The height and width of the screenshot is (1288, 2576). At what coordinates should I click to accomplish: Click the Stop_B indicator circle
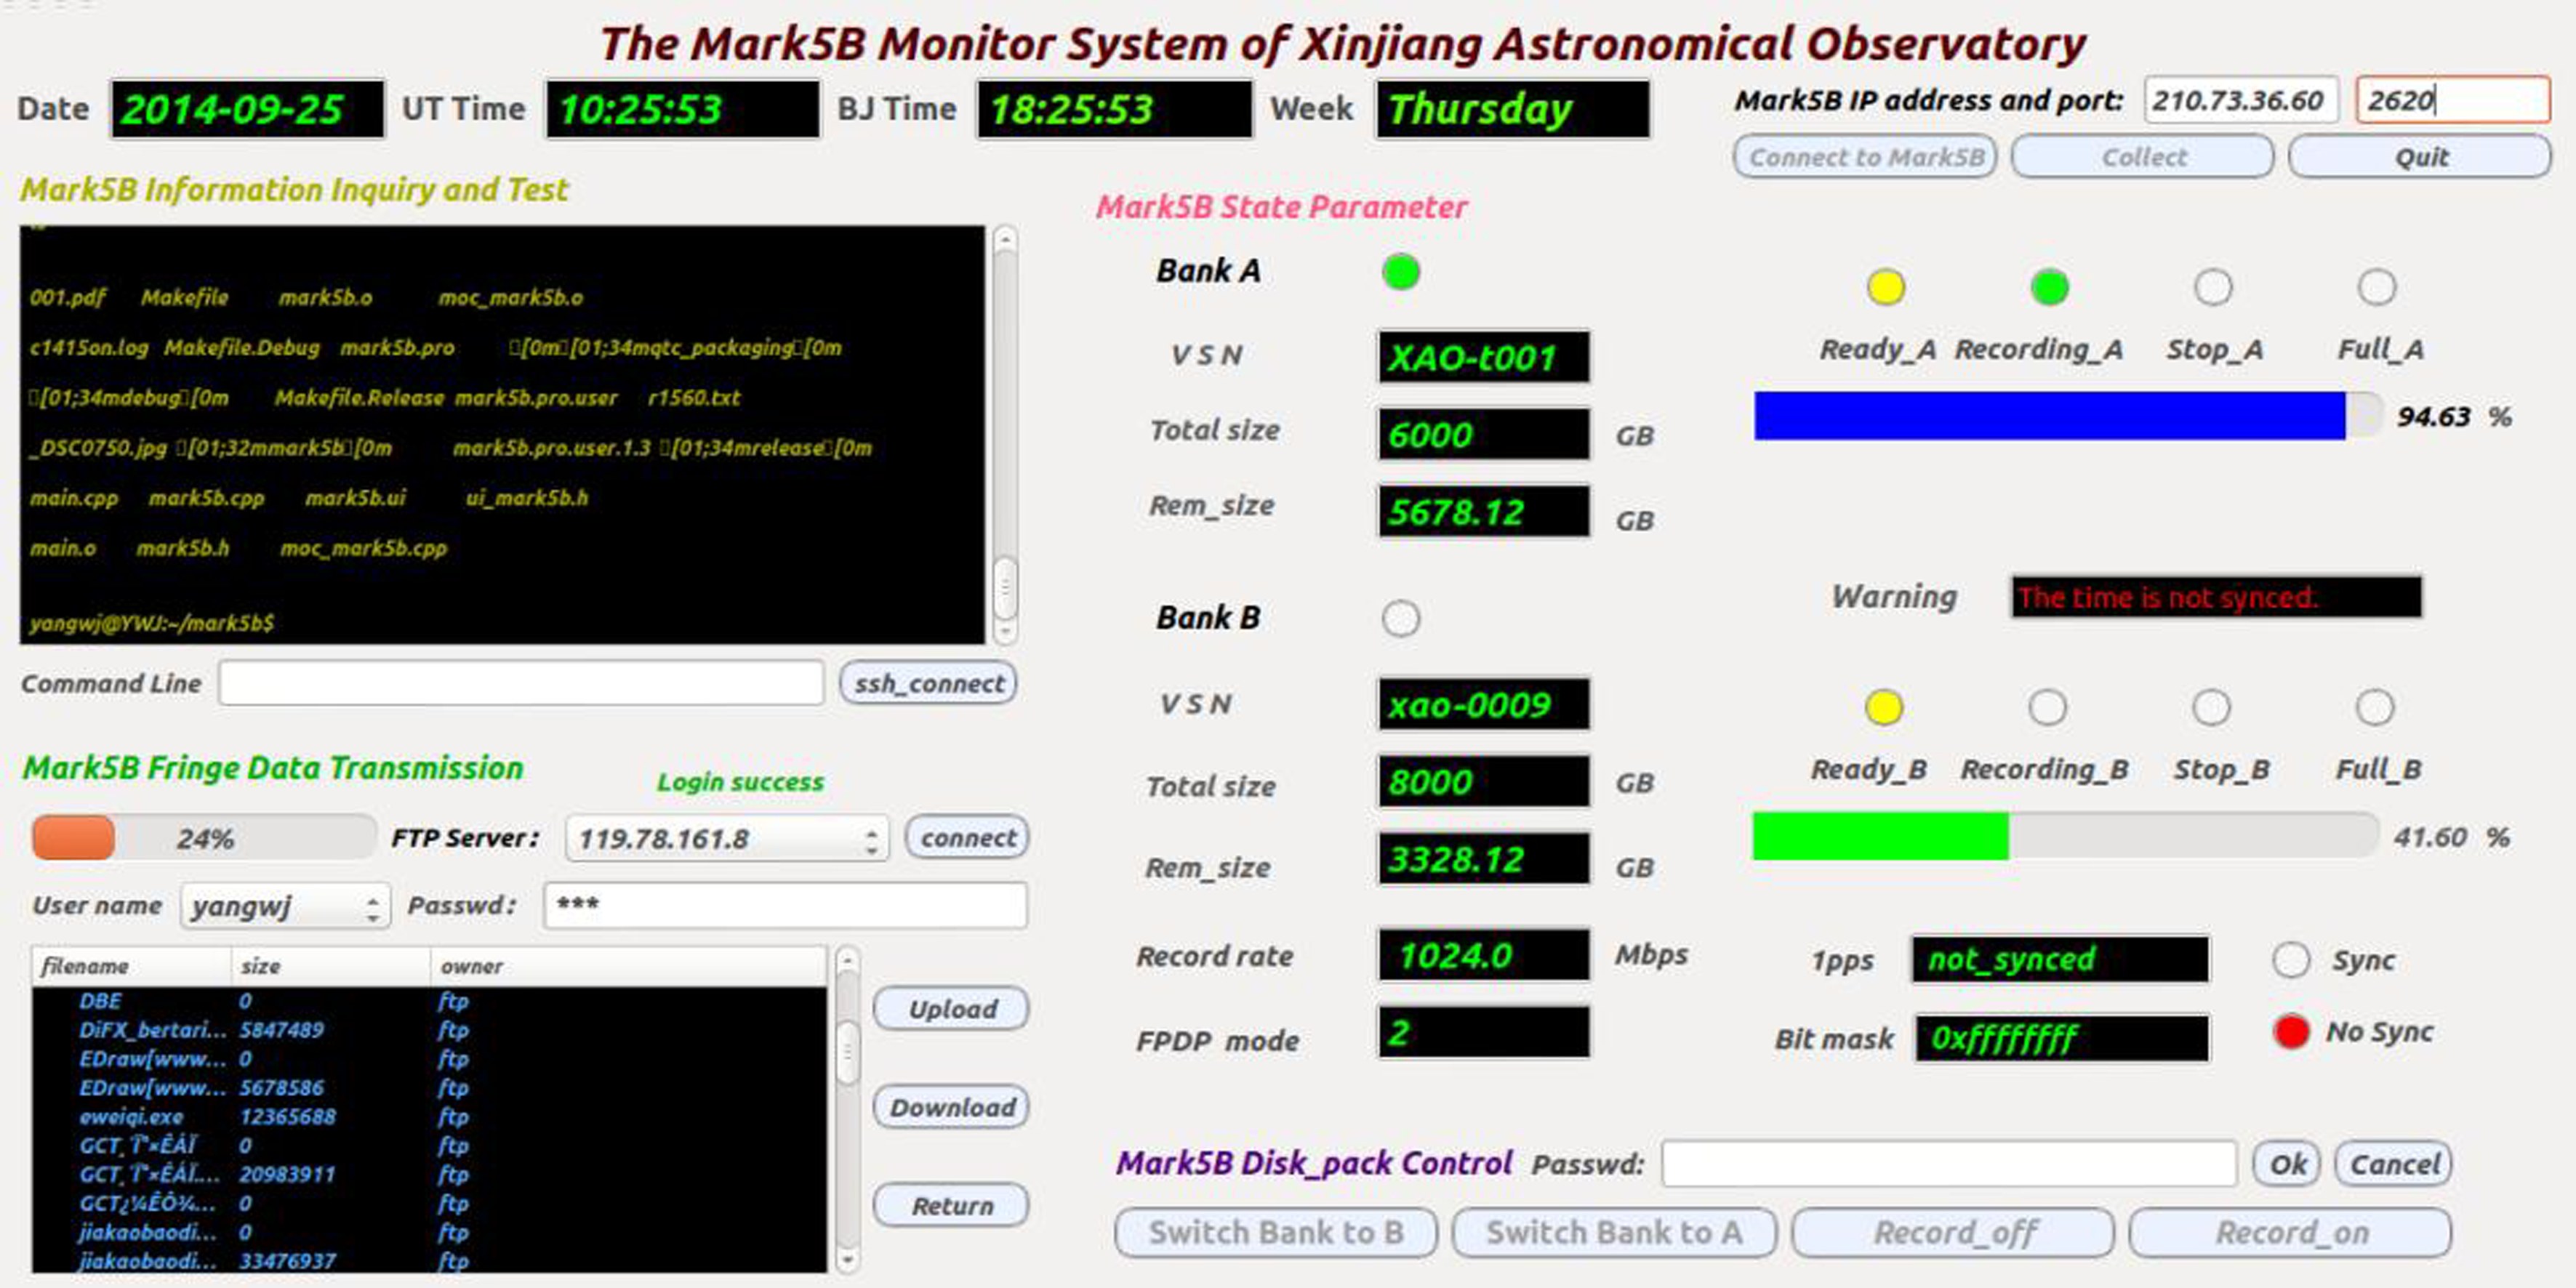(2211, 708)
